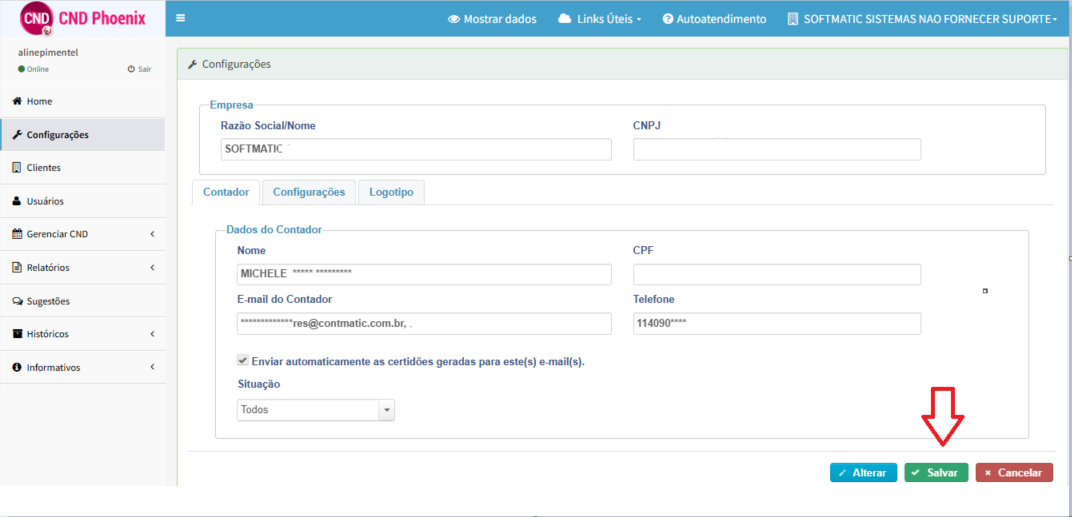Image resolution: width=1072 pixels, height=517 pixels.
Task: Click the E-mail do Contador input field
Action: (424, 324)
